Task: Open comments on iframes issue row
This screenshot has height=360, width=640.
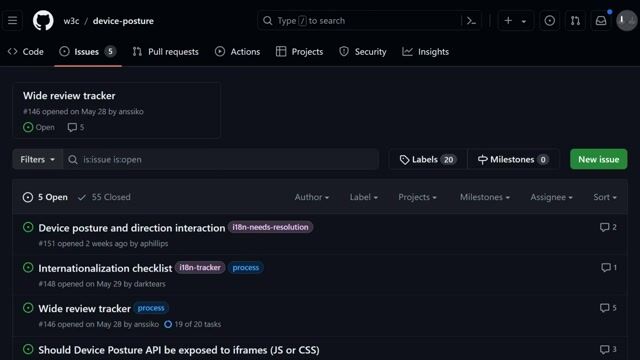Action: point(608,349)
